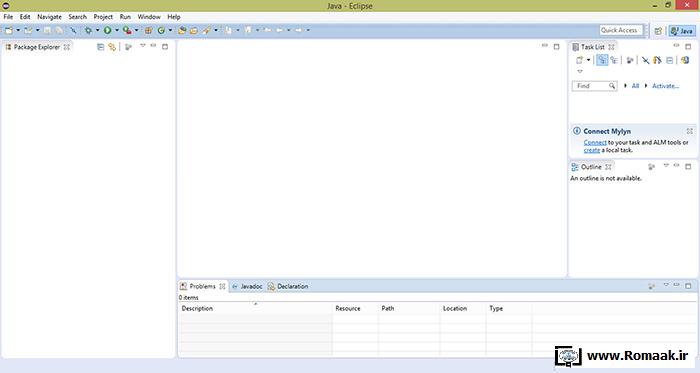Click the Find field in Task List

[x=594, y=86]
